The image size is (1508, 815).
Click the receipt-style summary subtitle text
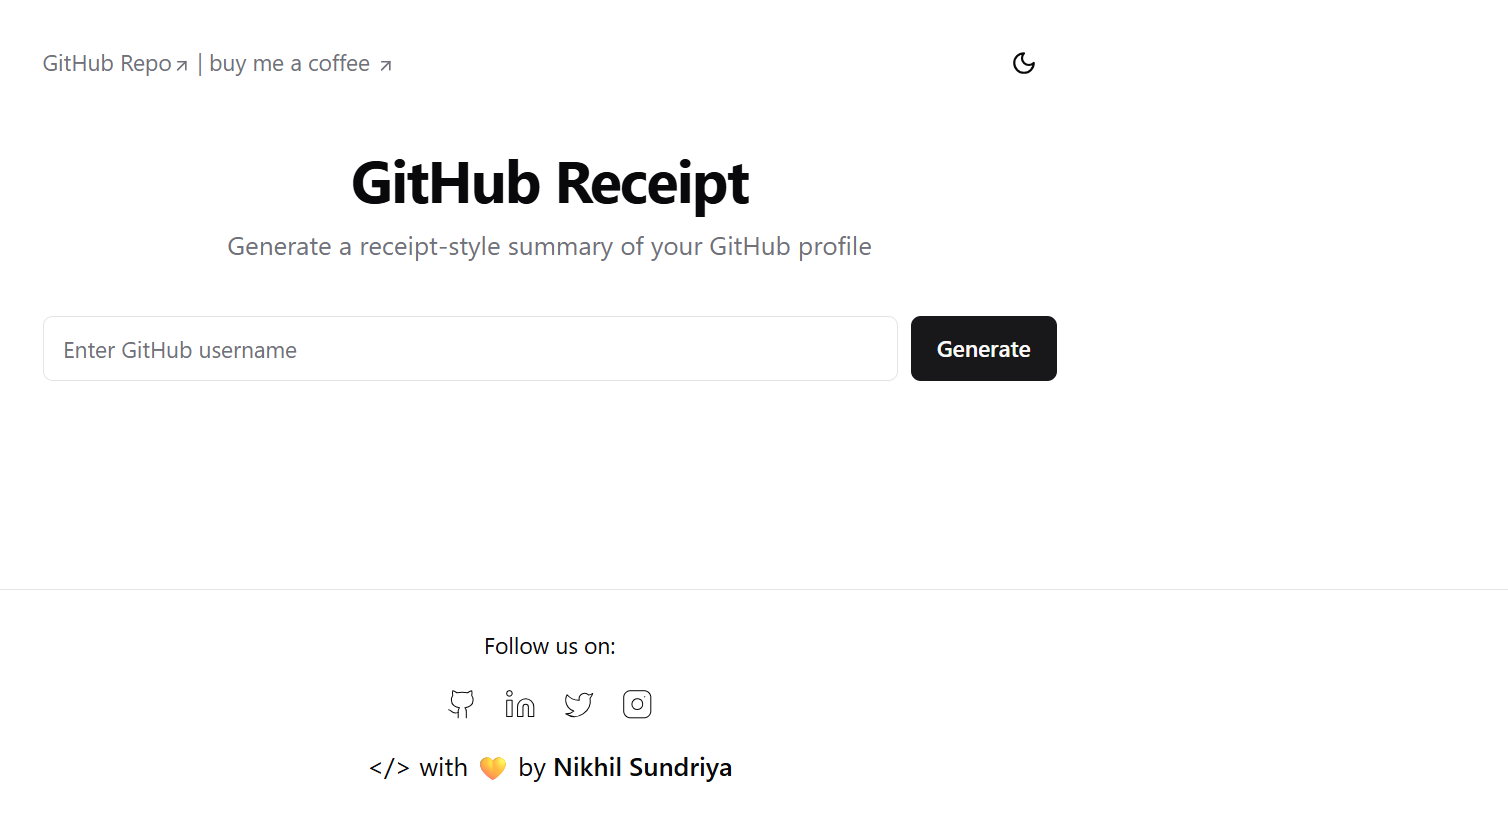[x=549, y=246]
